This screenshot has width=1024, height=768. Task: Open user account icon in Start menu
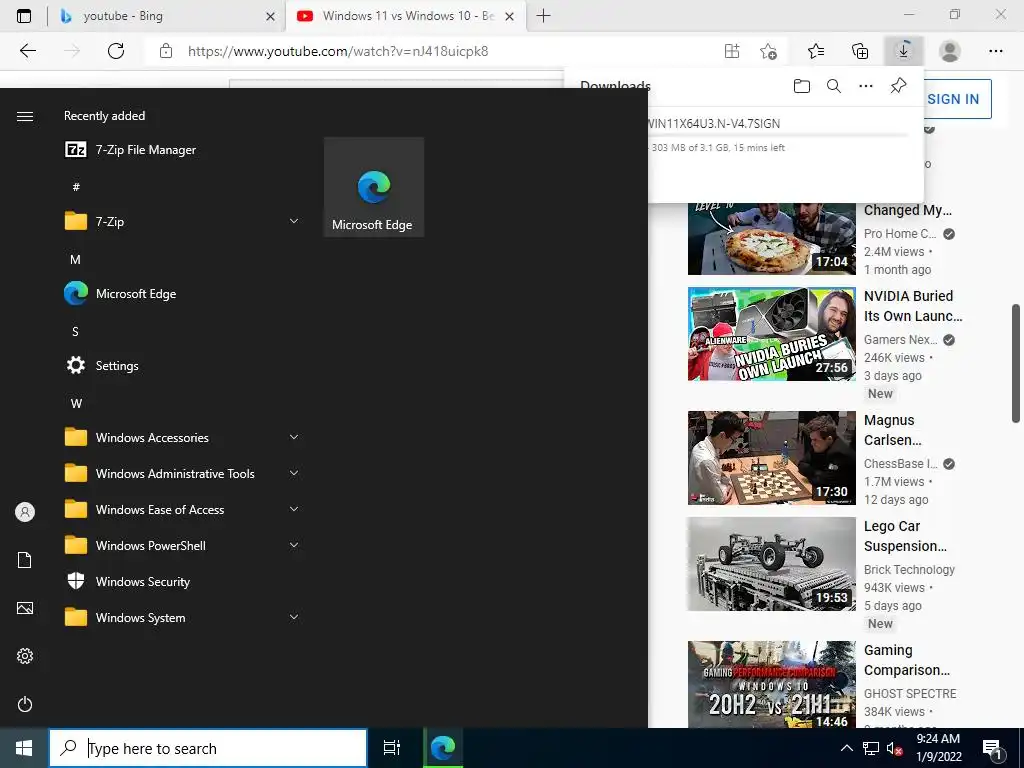point(25,512)
